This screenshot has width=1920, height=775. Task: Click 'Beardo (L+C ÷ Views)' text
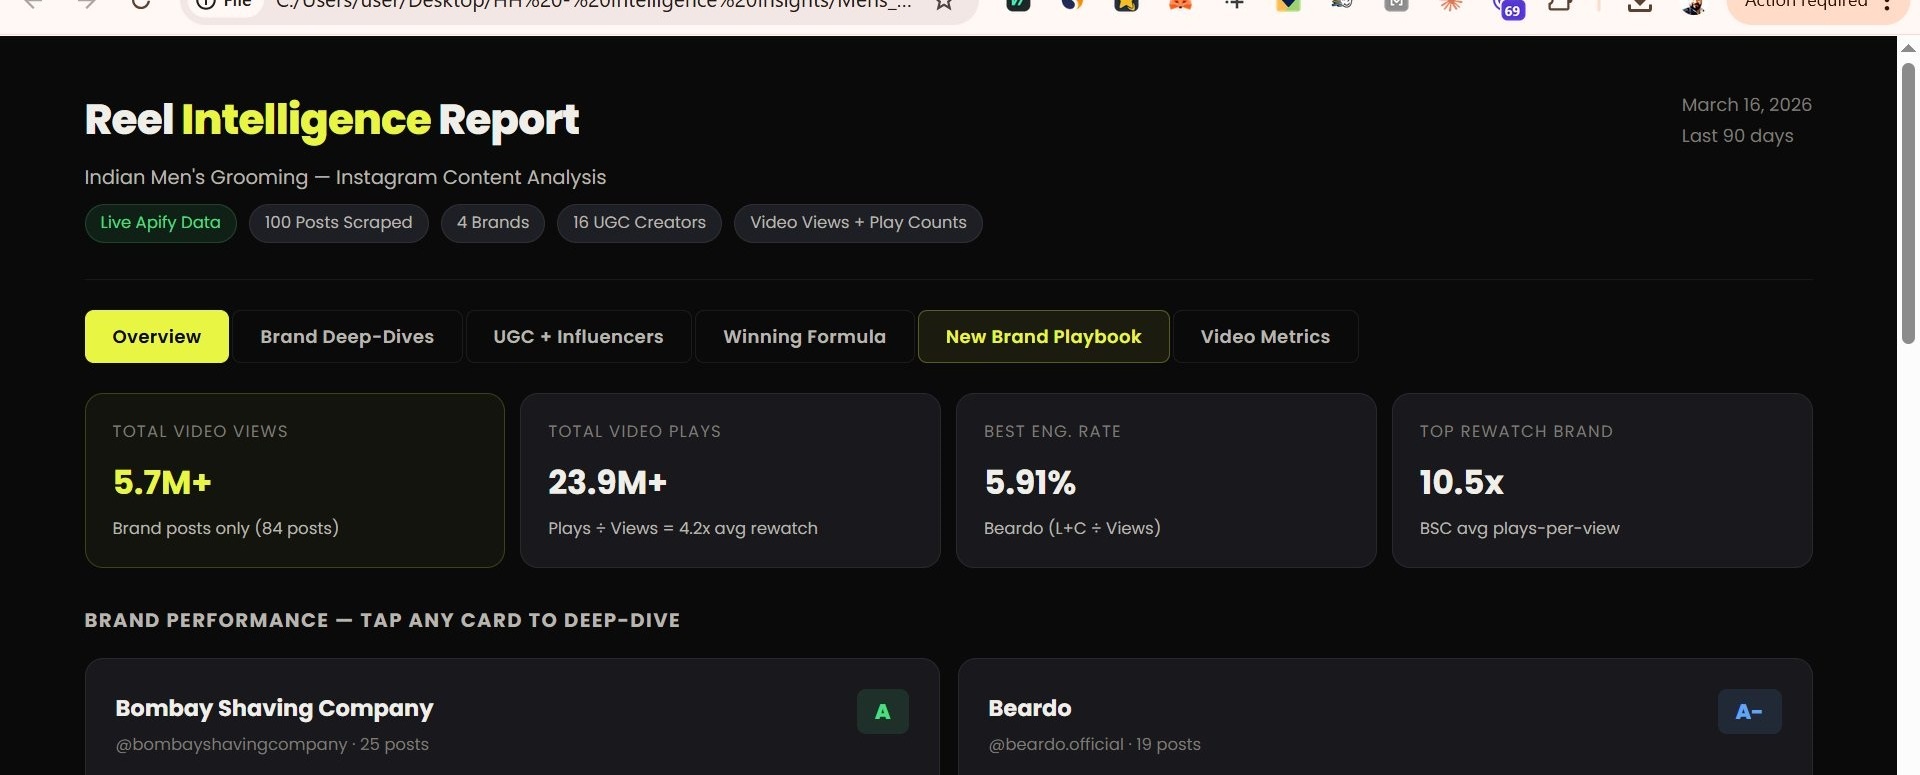pos(1072,528)
